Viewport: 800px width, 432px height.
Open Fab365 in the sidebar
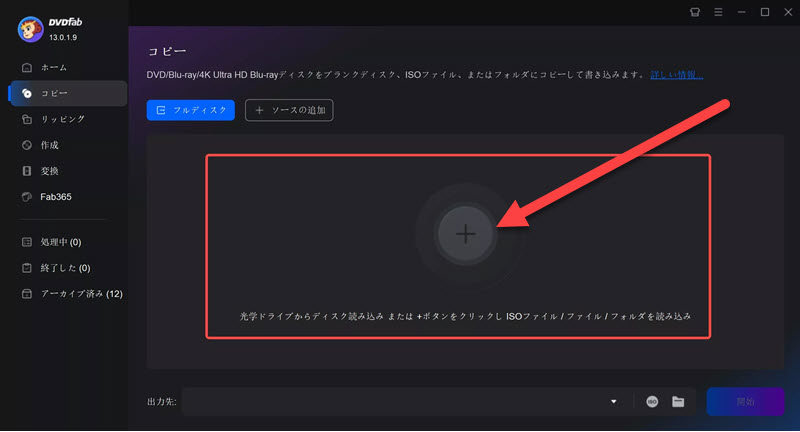(68, 197)
